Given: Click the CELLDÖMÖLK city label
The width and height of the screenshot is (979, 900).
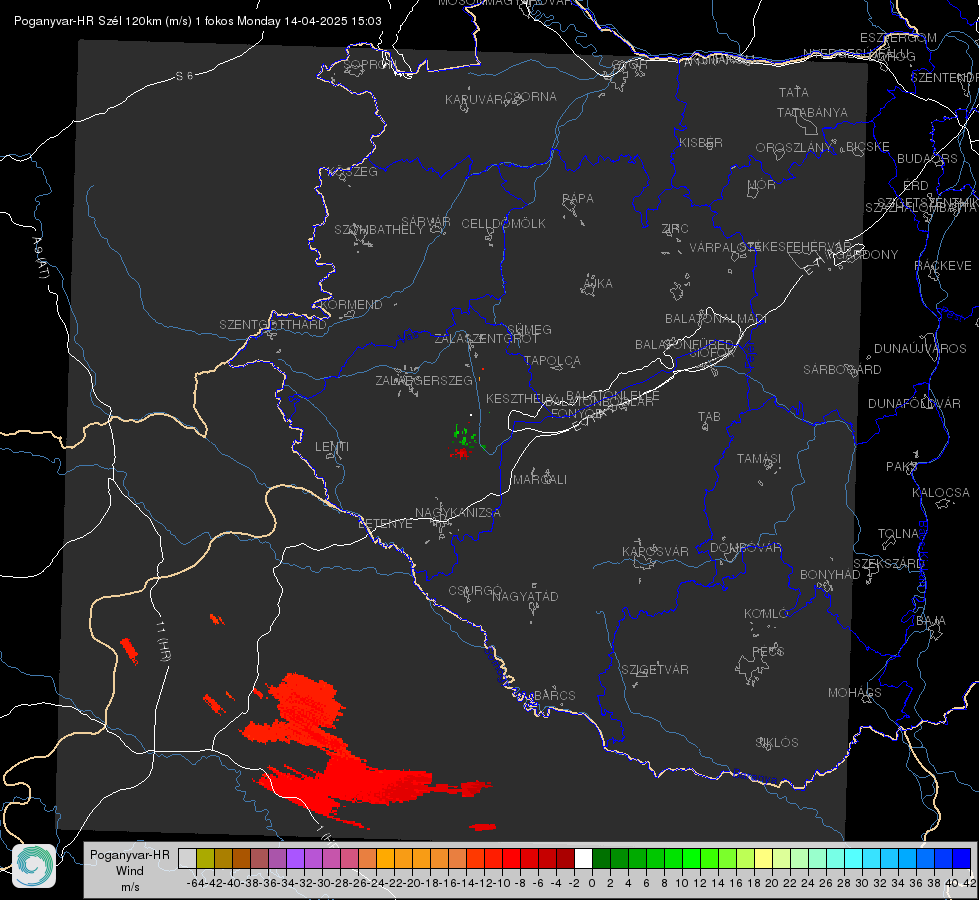Looking at the screenshot, I should [503, 224].
